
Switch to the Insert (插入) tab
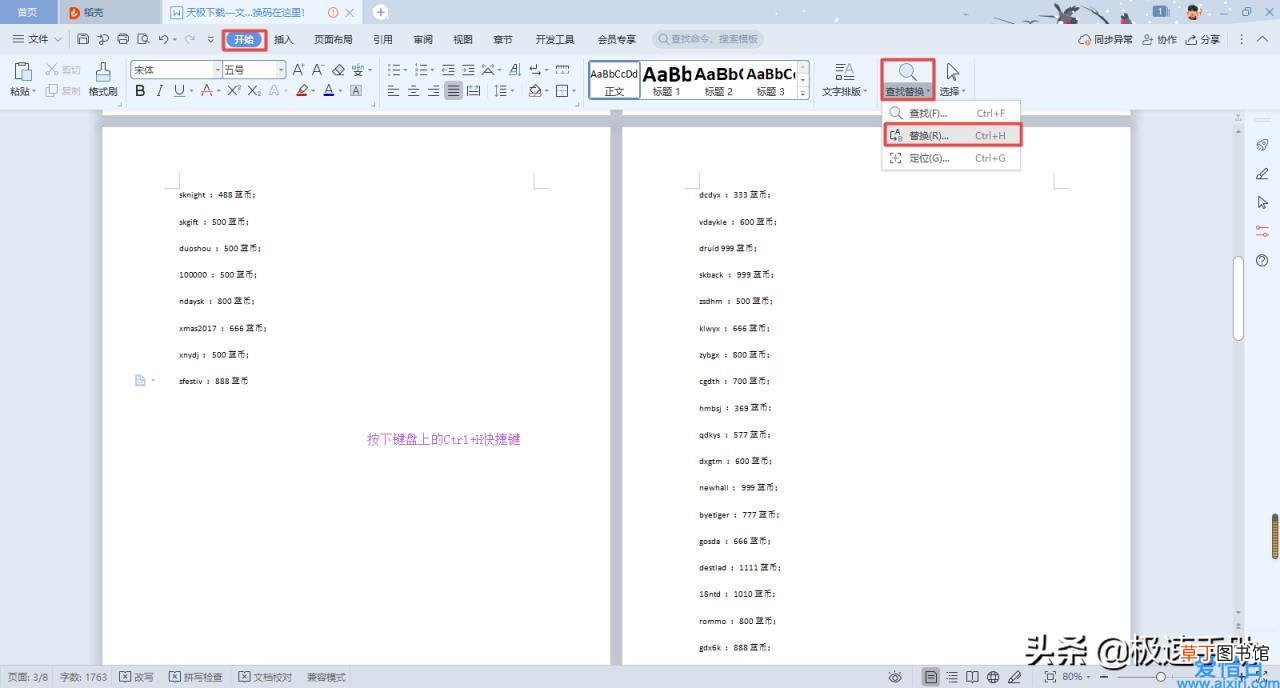pyautogui.click(x=284, y=40)
